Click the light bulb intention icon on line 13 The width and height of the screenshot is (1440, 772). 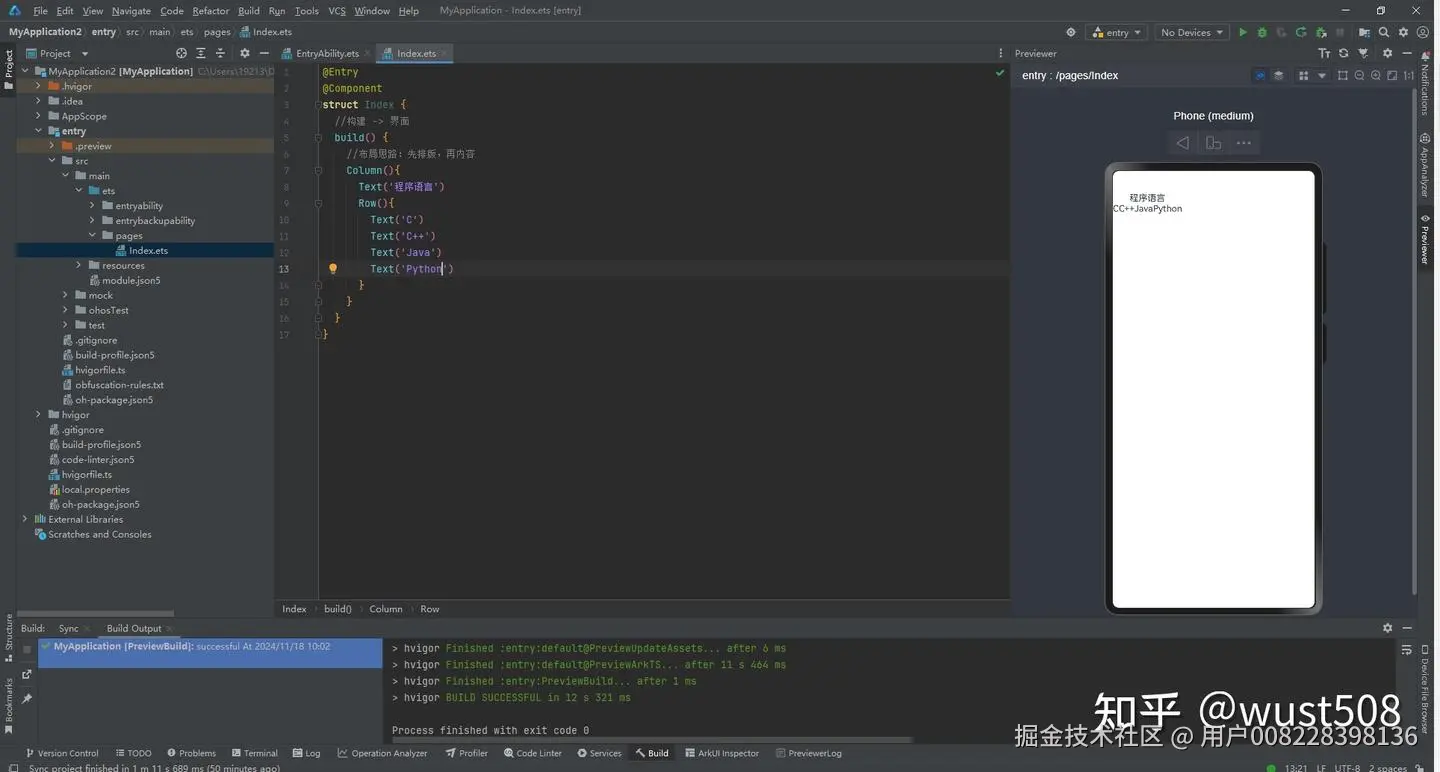333,268
